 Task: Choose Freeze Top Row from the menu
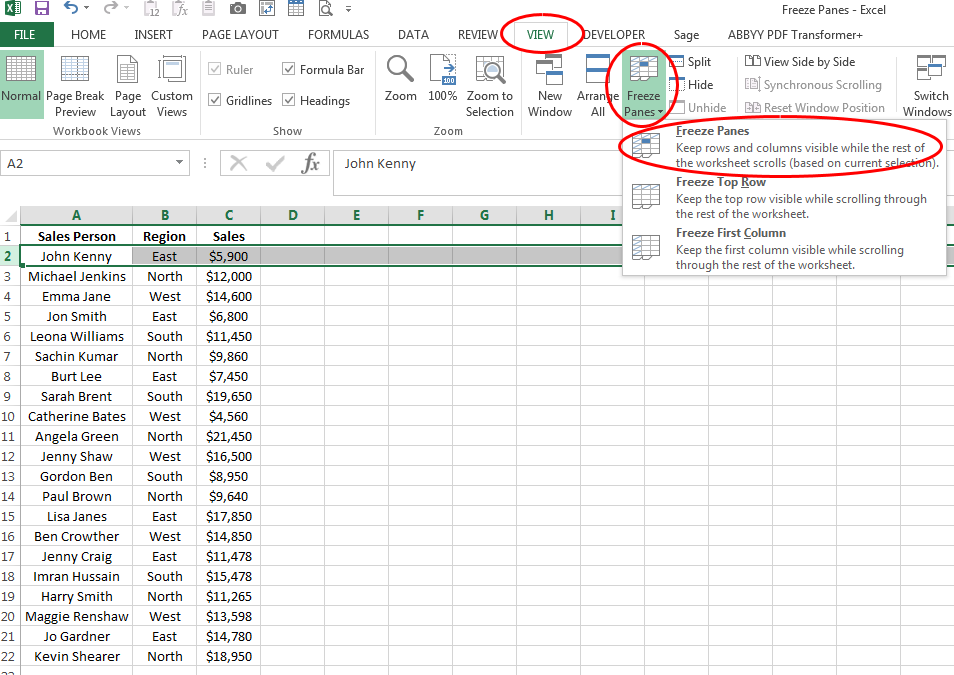(785, 198)
